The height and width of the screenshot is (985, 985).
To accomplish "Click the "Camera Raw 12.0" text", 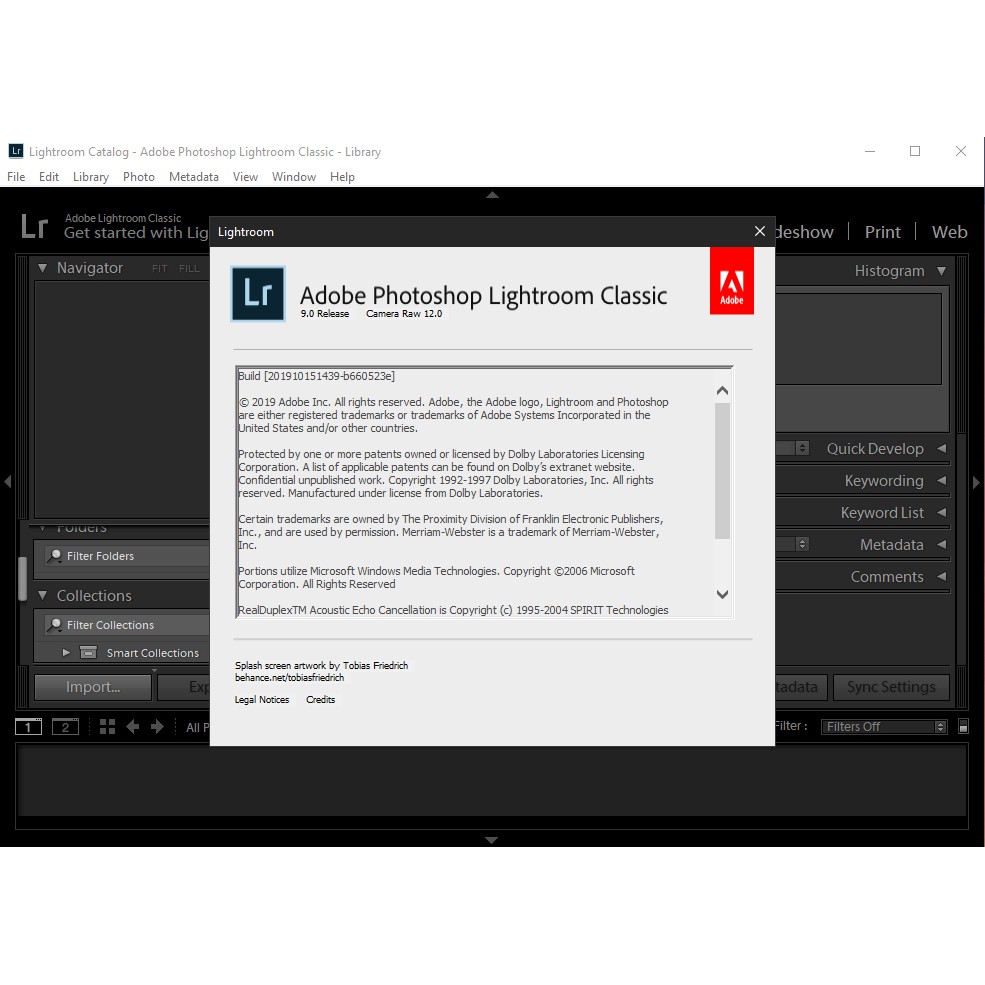I will [404, 313].
